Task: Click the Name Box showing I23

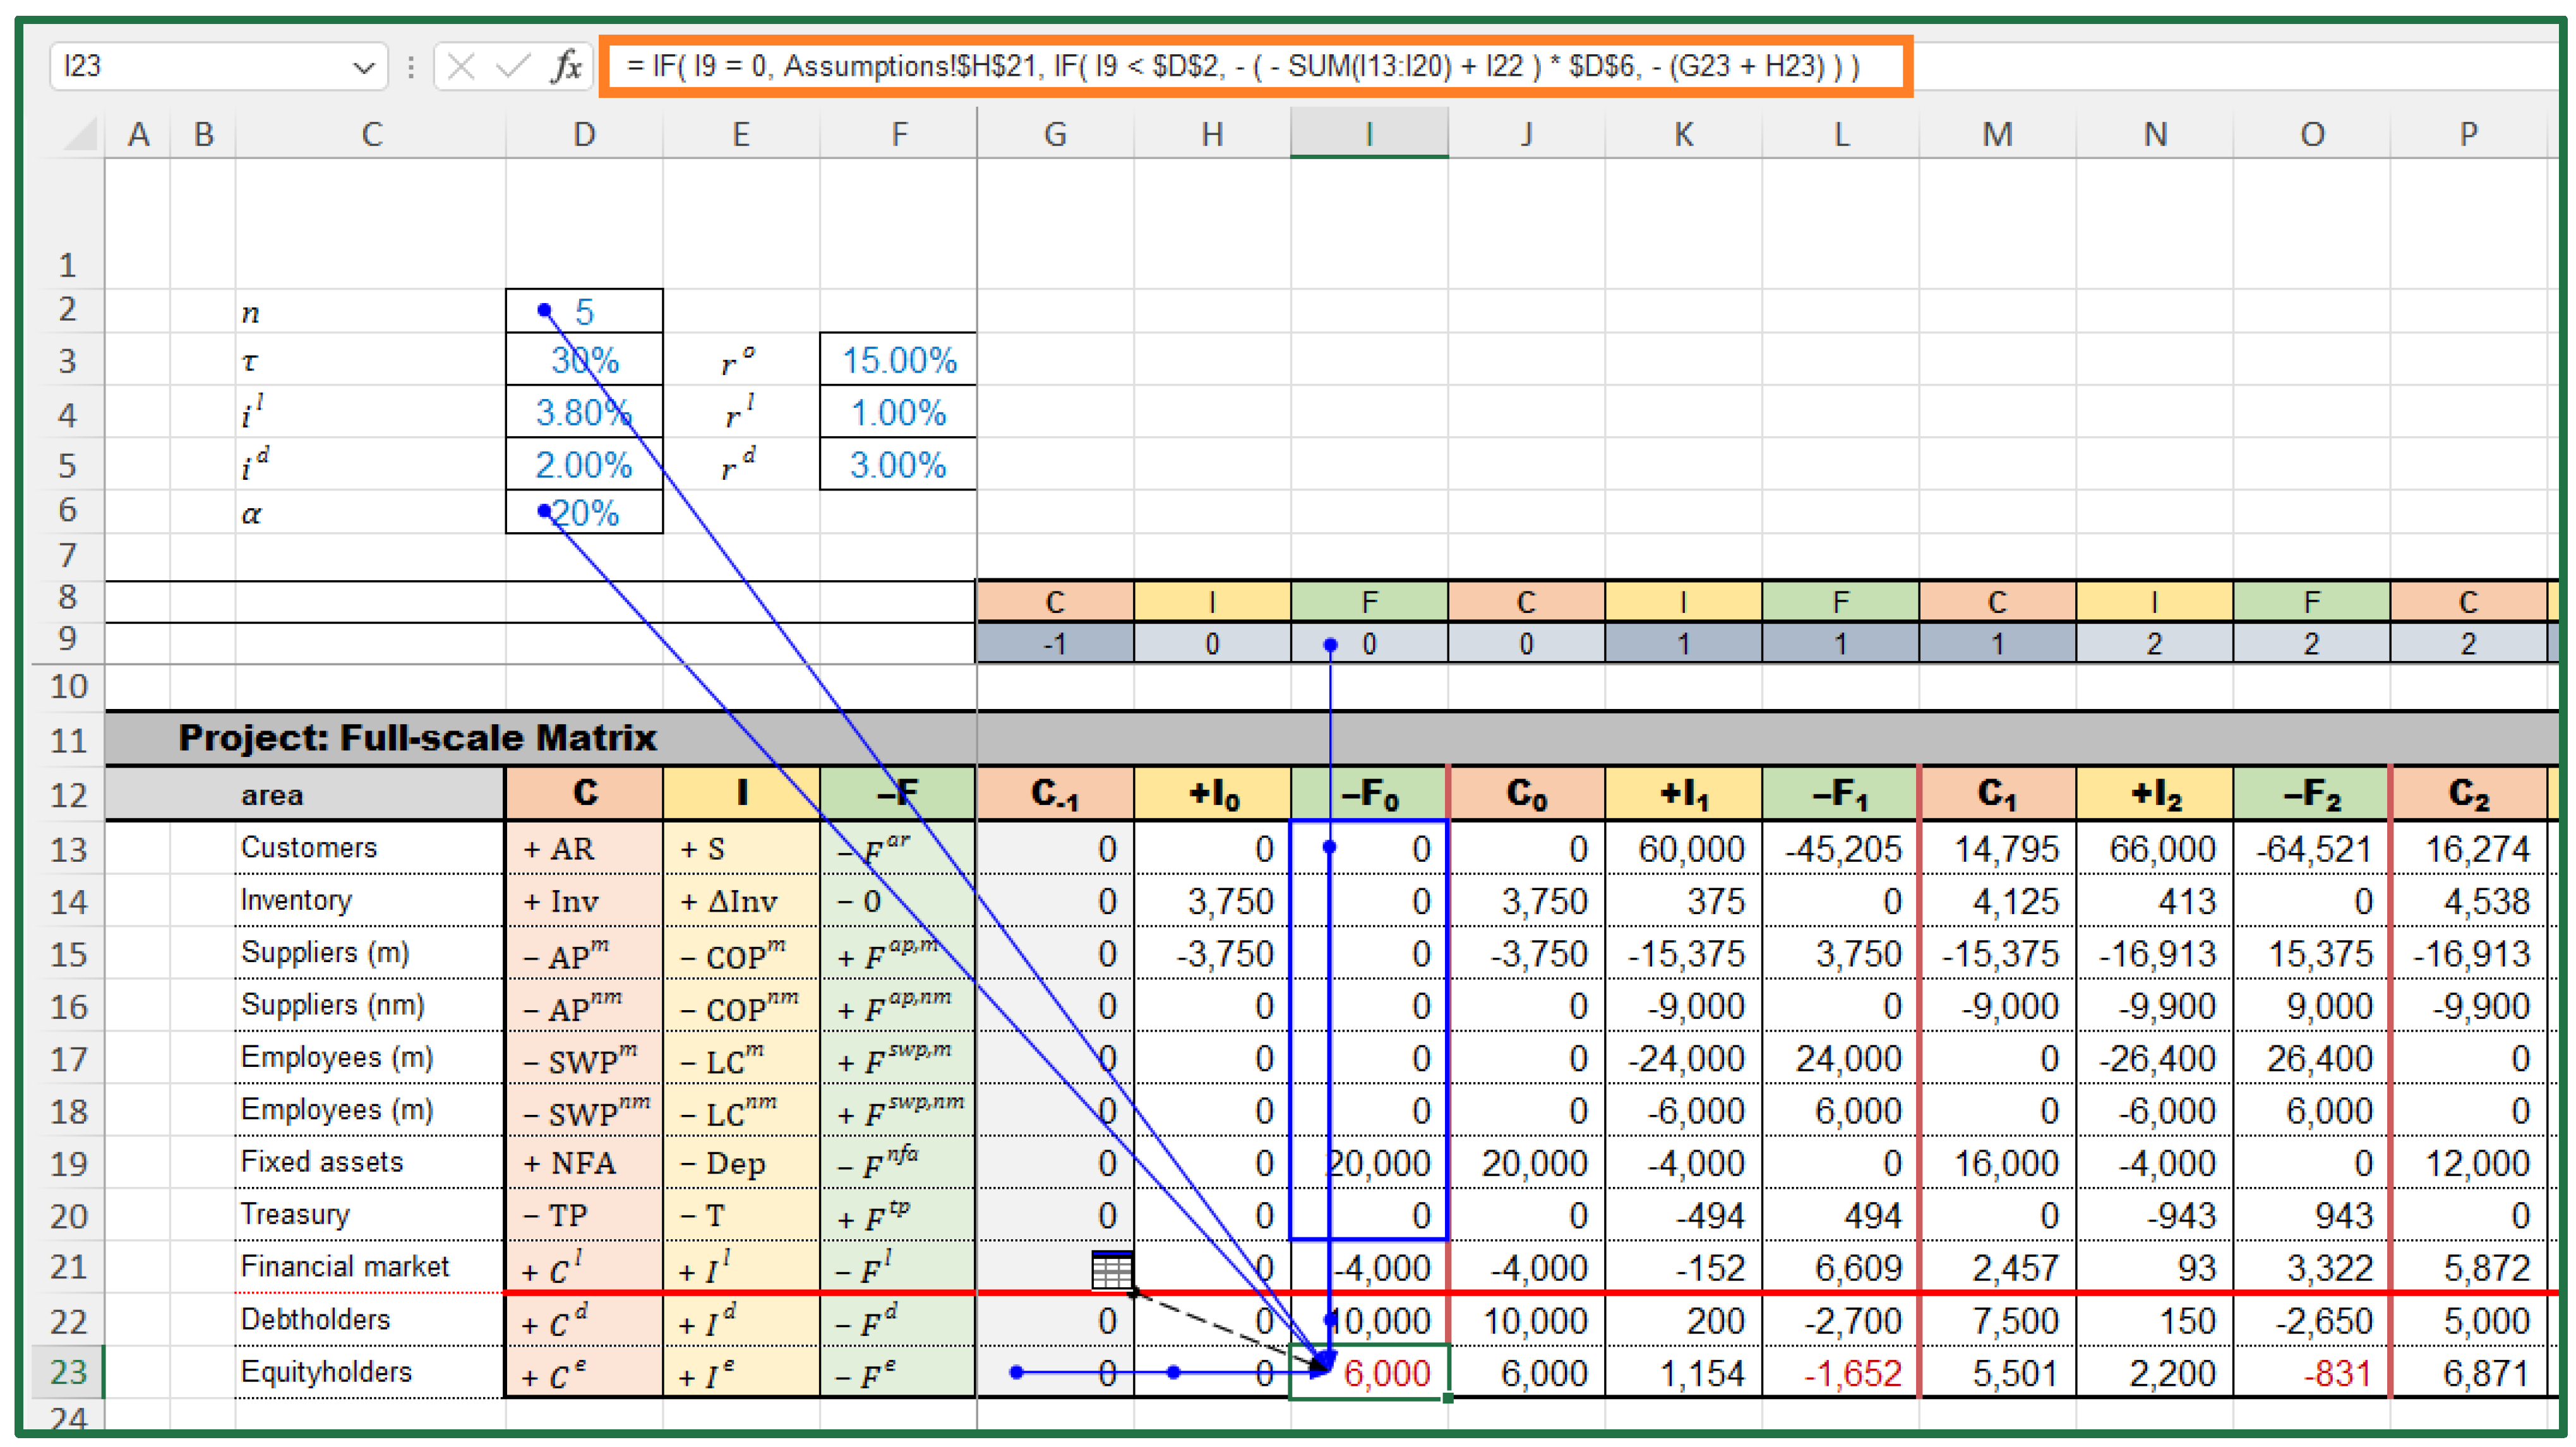Action: 219,67
